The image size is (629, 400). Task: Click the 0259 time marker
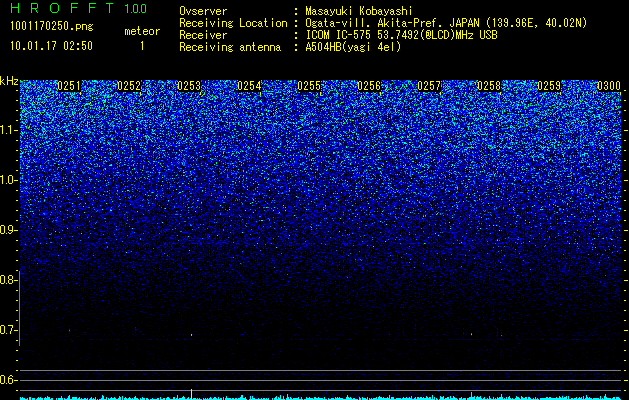549,86
